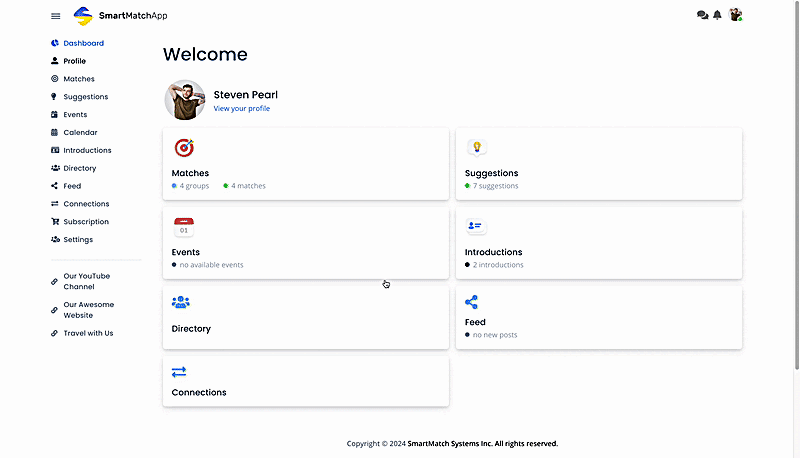Click the Directory card people icon
The height and width of the screenshot is (458, 800).
[181, 302]
